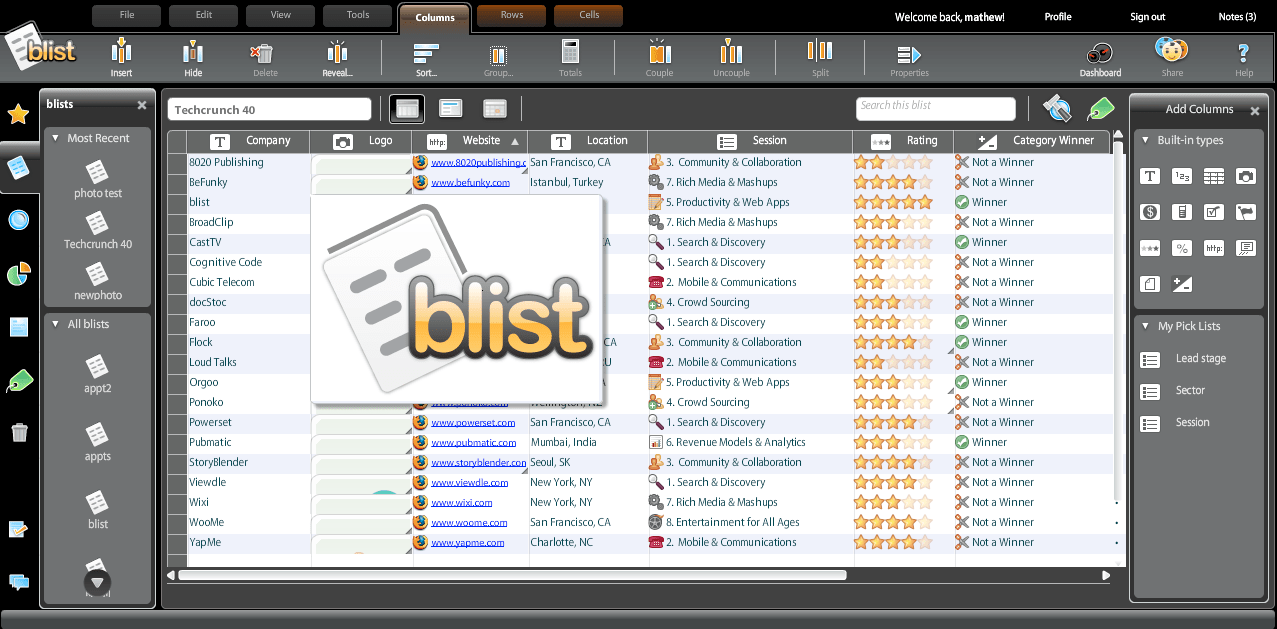
Task: Expand the All blists section
Action: click(57, 324)
